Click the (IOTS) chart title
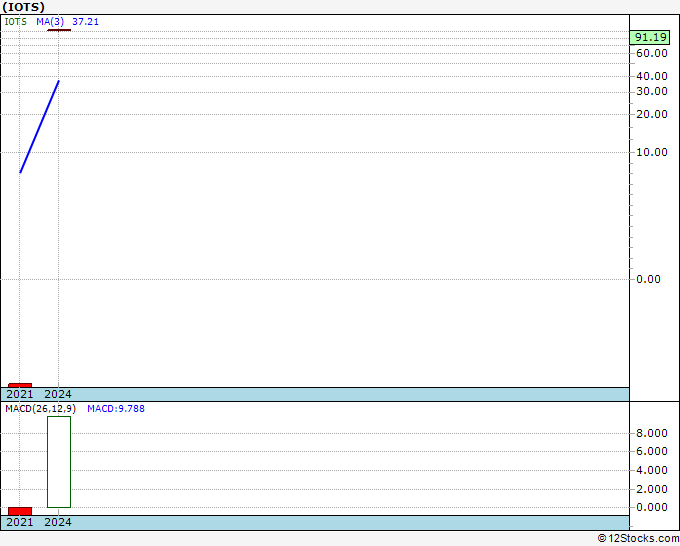Viewport: 680px width, 546px height. 23,7
